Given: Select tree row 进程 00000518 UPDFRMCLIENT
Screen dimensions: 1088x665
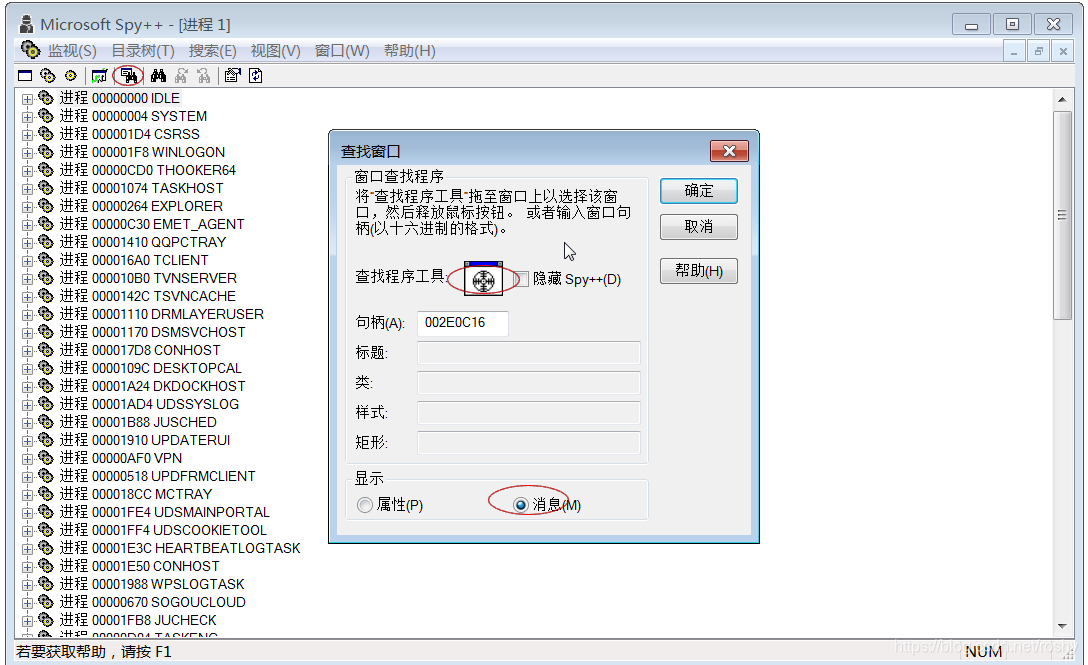Looking at the screenshot, I should click(x=158, y=476).
